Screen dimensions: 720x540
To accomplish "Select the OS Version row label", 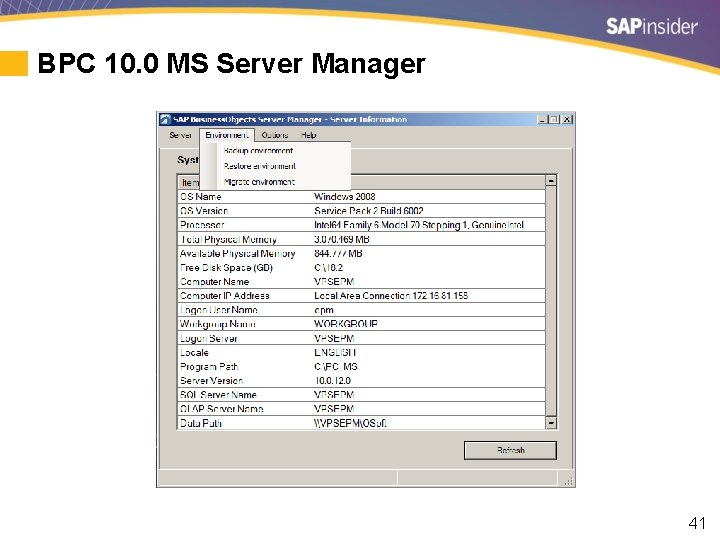I will point(204,211).
